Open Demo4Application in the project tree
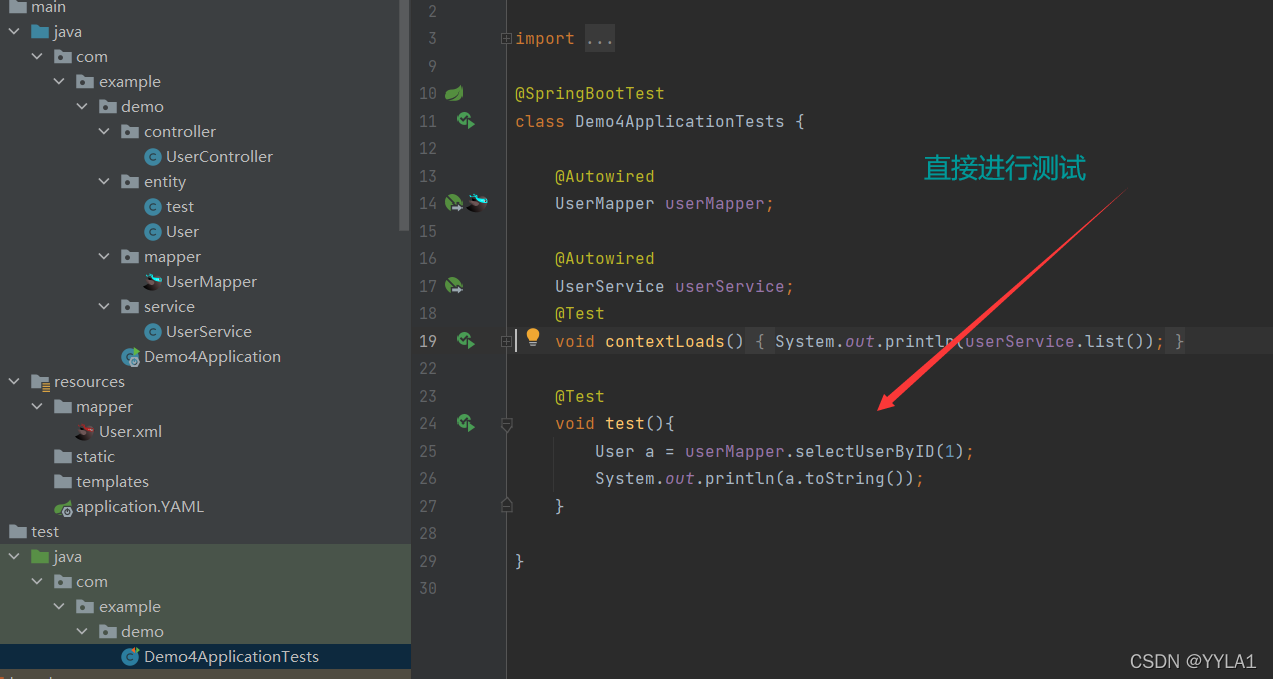 pos(212,357)
